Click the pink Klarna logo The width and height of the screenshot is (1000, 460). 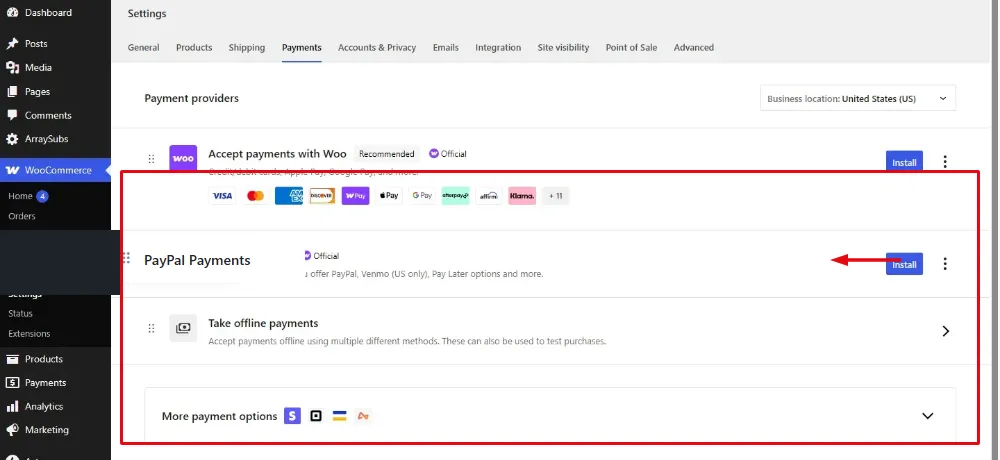pos(522,196)
